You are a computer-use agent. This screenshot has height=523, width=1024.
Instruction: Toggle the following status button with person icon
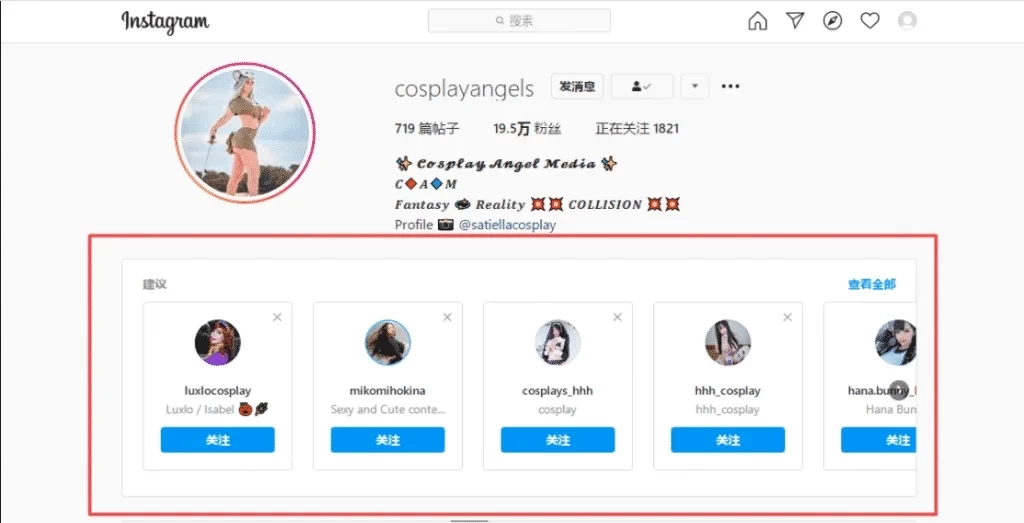point(642,86)
